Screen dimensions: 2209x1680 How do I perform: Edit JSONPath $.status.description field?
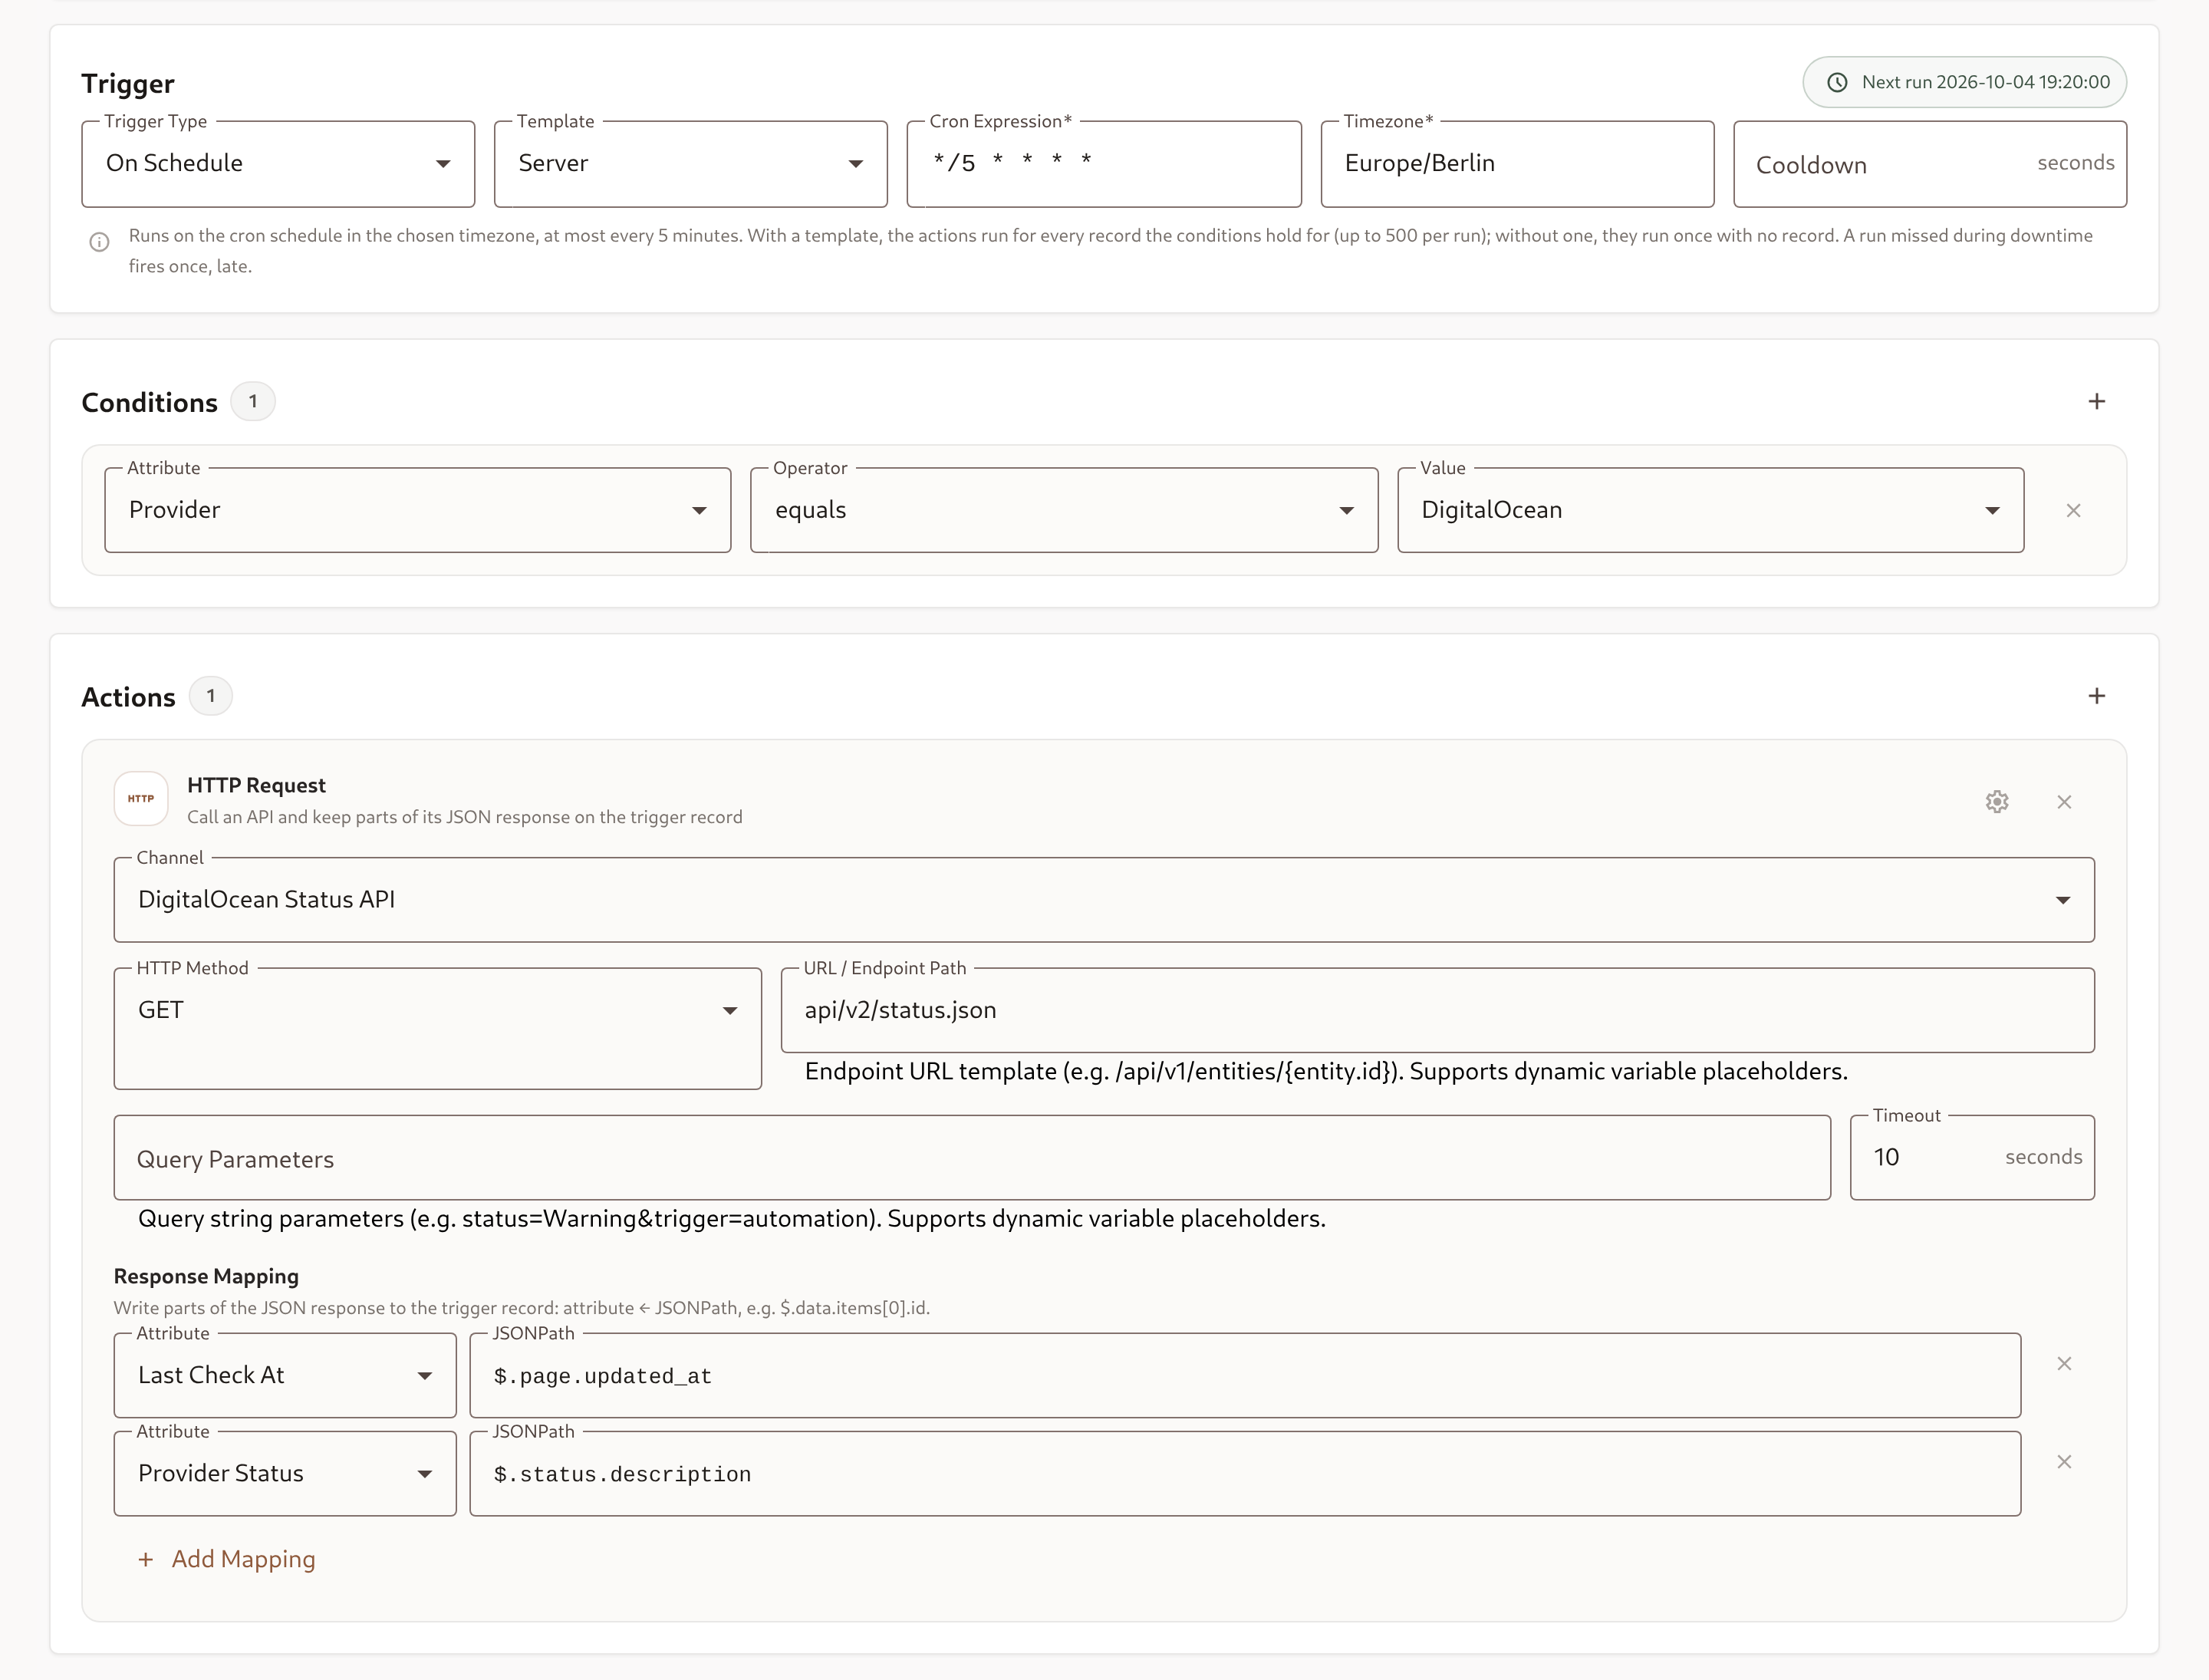point(1245,1473)
